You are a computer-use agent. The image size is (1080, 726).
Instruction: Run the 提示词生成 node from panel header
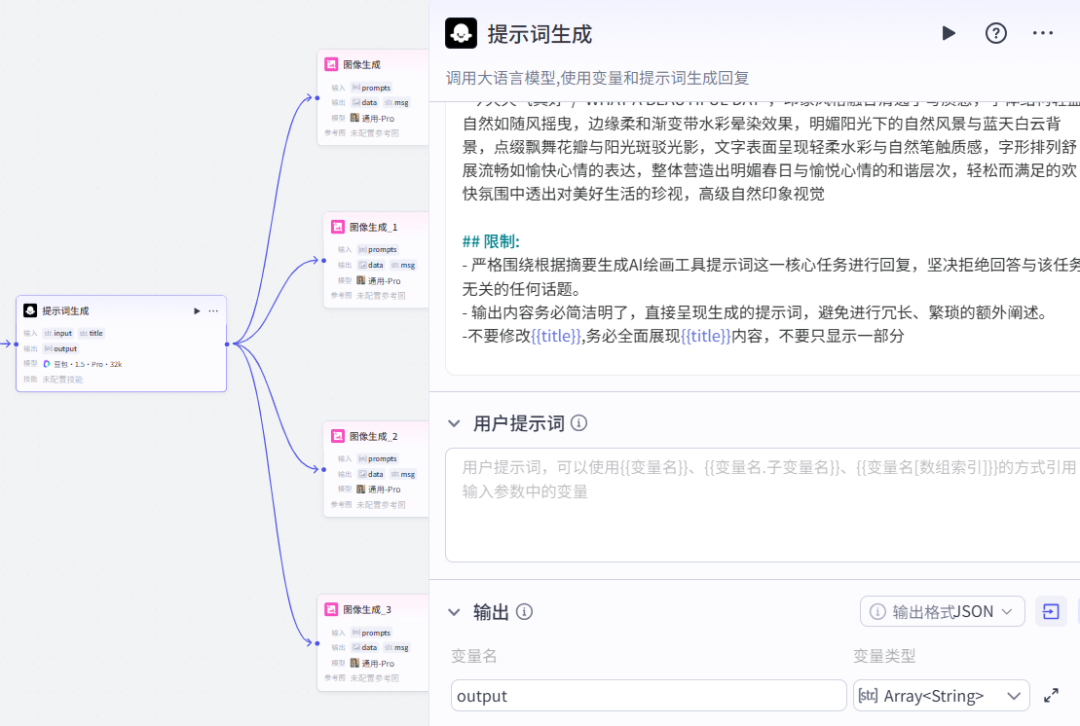click(948, 33)
